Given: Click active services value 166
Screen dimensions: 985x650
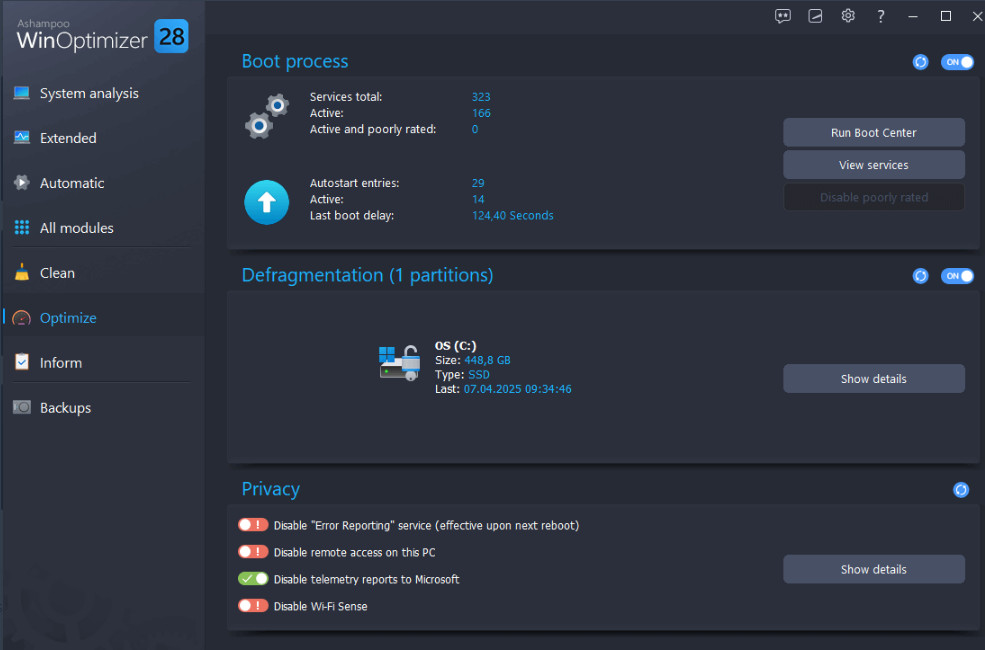Looking at the screenshot, I should pos(481,113).
